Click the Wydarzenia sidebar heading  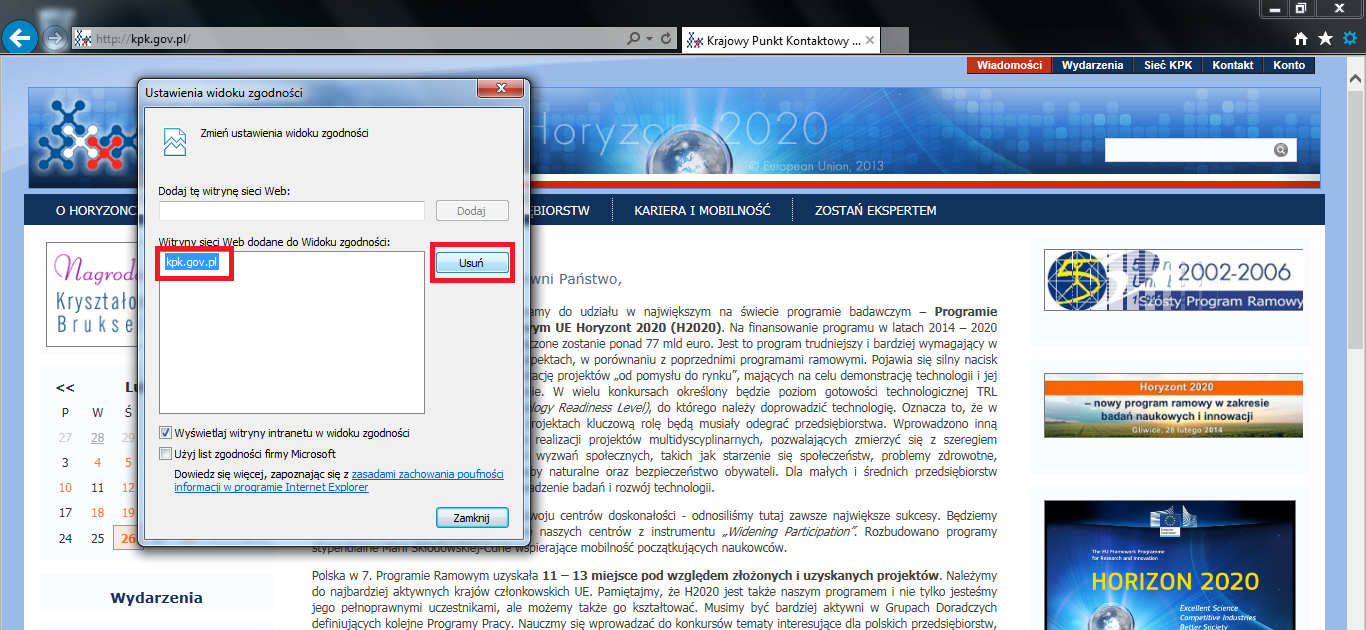click(156, 598)
